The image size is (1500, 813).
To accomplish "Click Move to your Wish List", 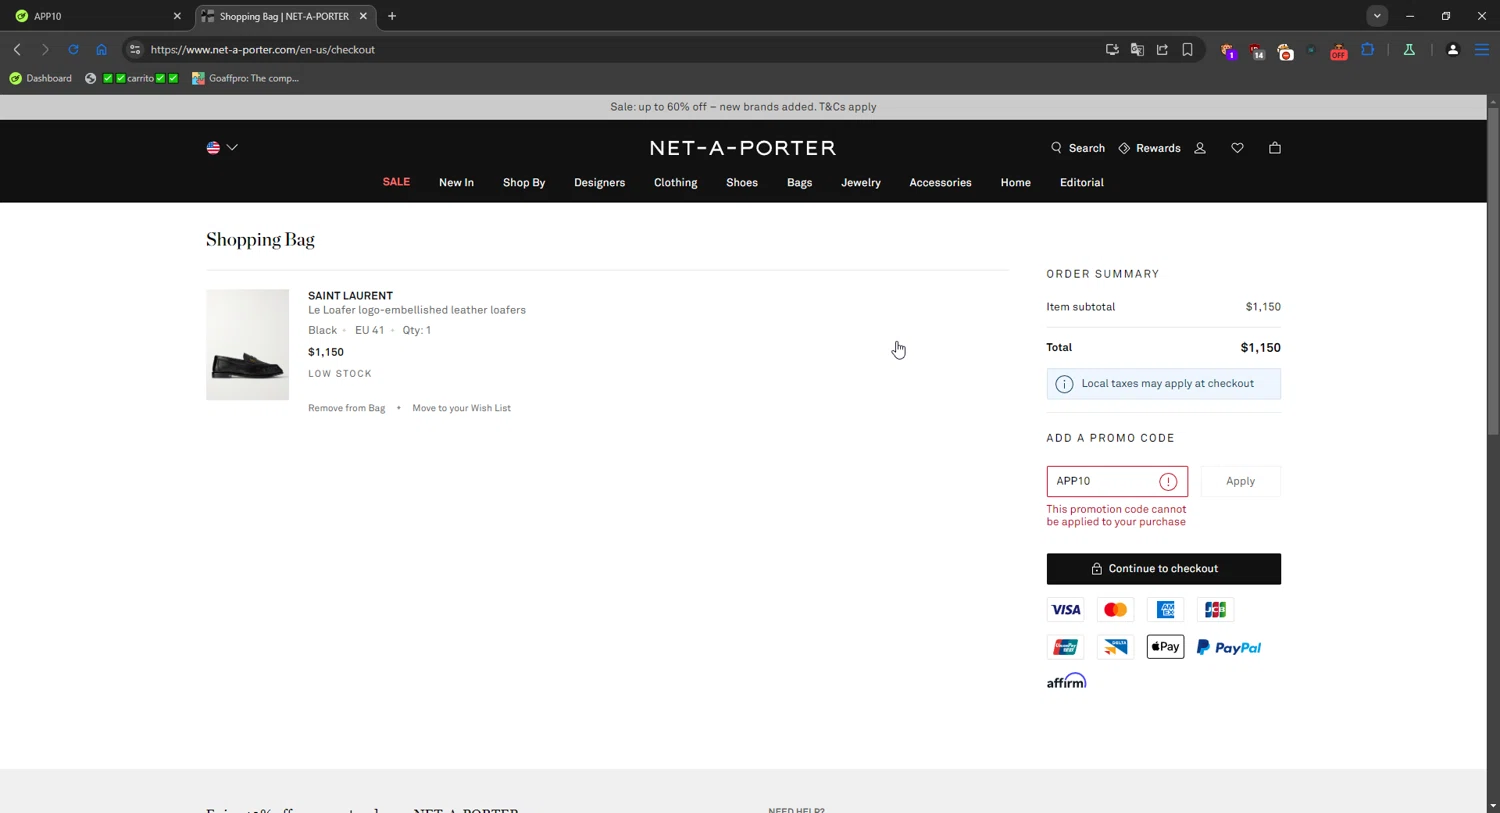I will [x=461, y=408].
